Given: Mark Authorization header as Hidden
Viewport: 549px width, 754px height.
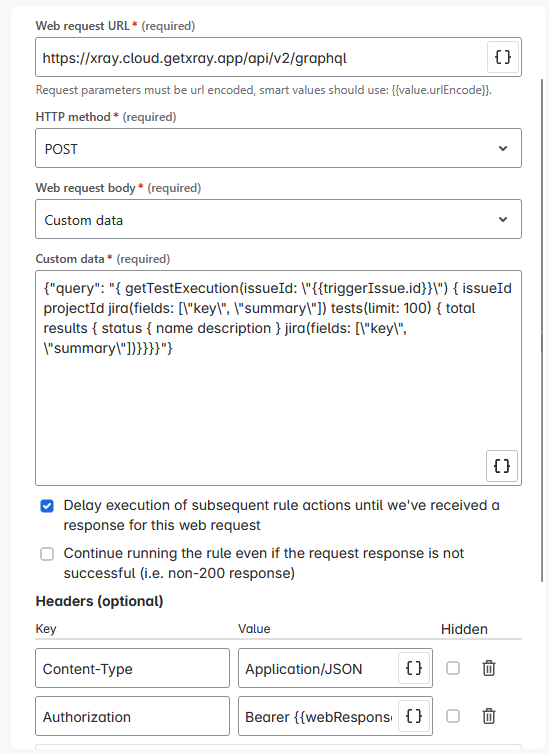Looking at the screenshot, I should pyautogui.click(x=453, y=716).
